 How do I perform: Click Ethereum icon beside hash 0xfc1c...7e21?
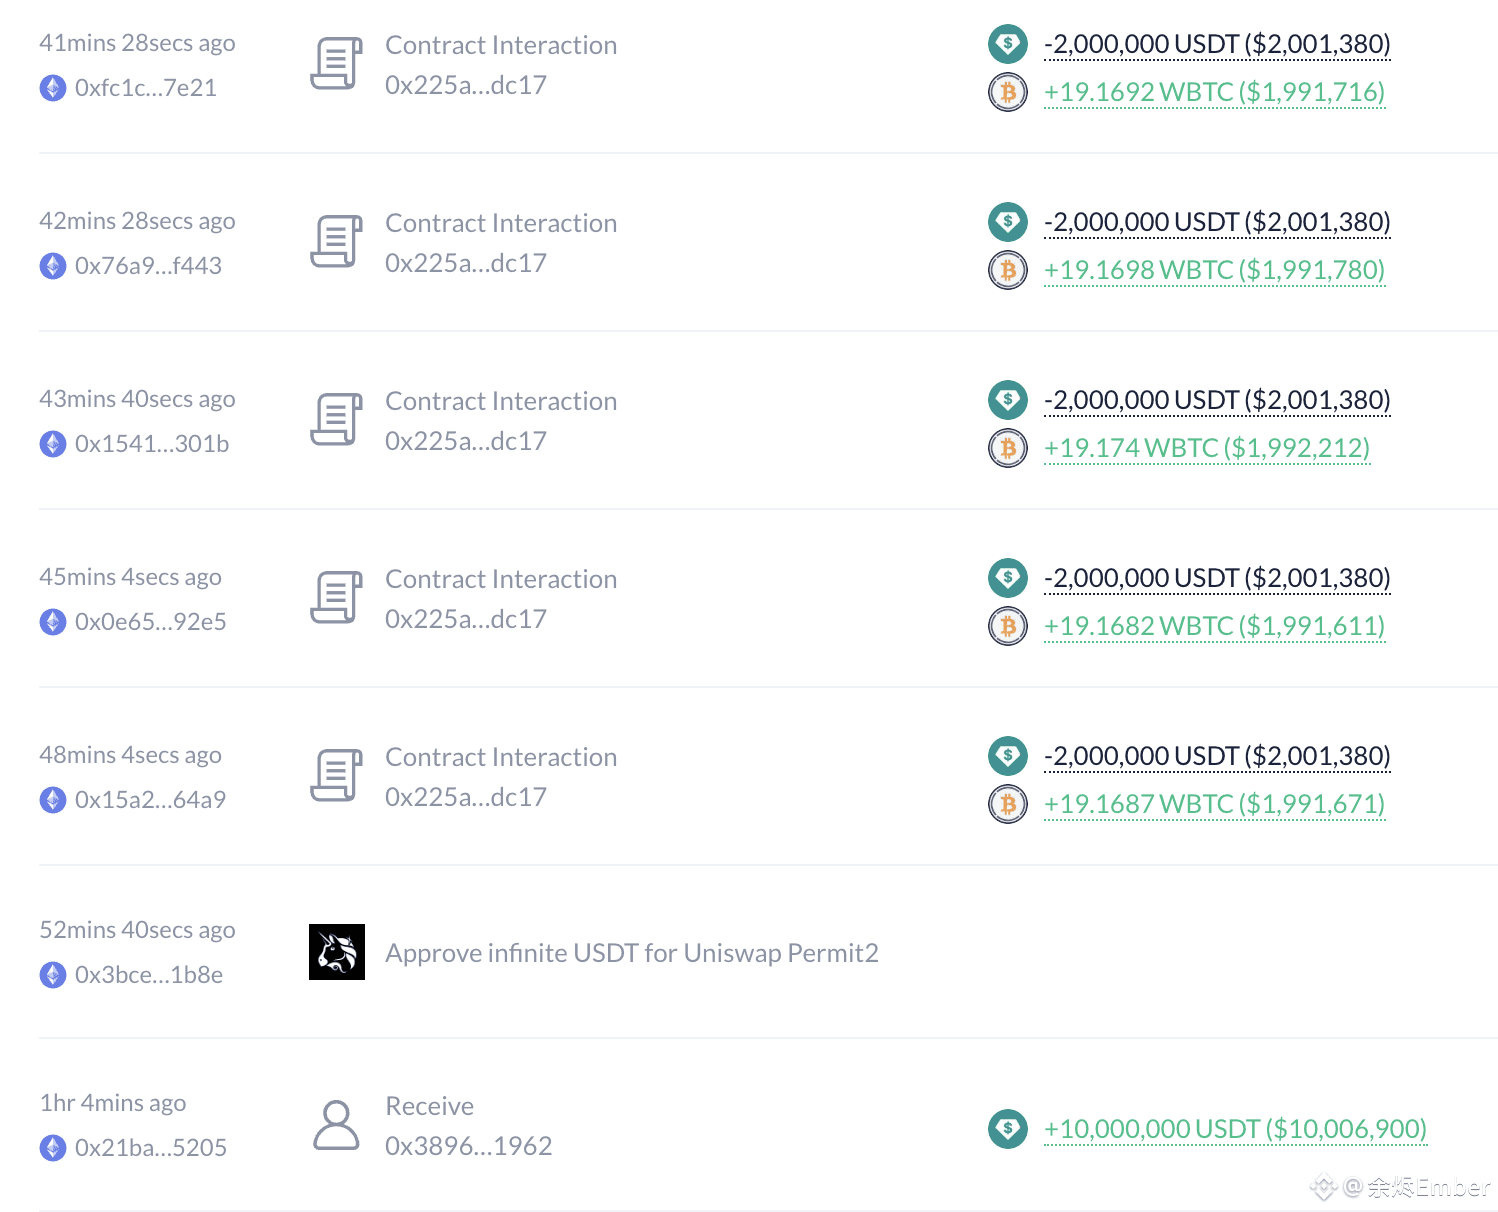coord(53,88)
